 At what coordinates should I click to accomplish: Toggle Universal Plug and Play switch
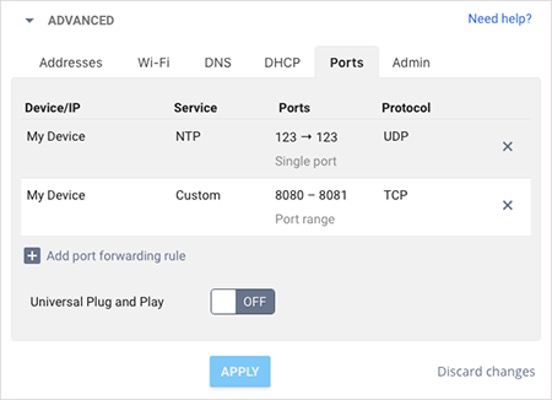tap(243, 301)
